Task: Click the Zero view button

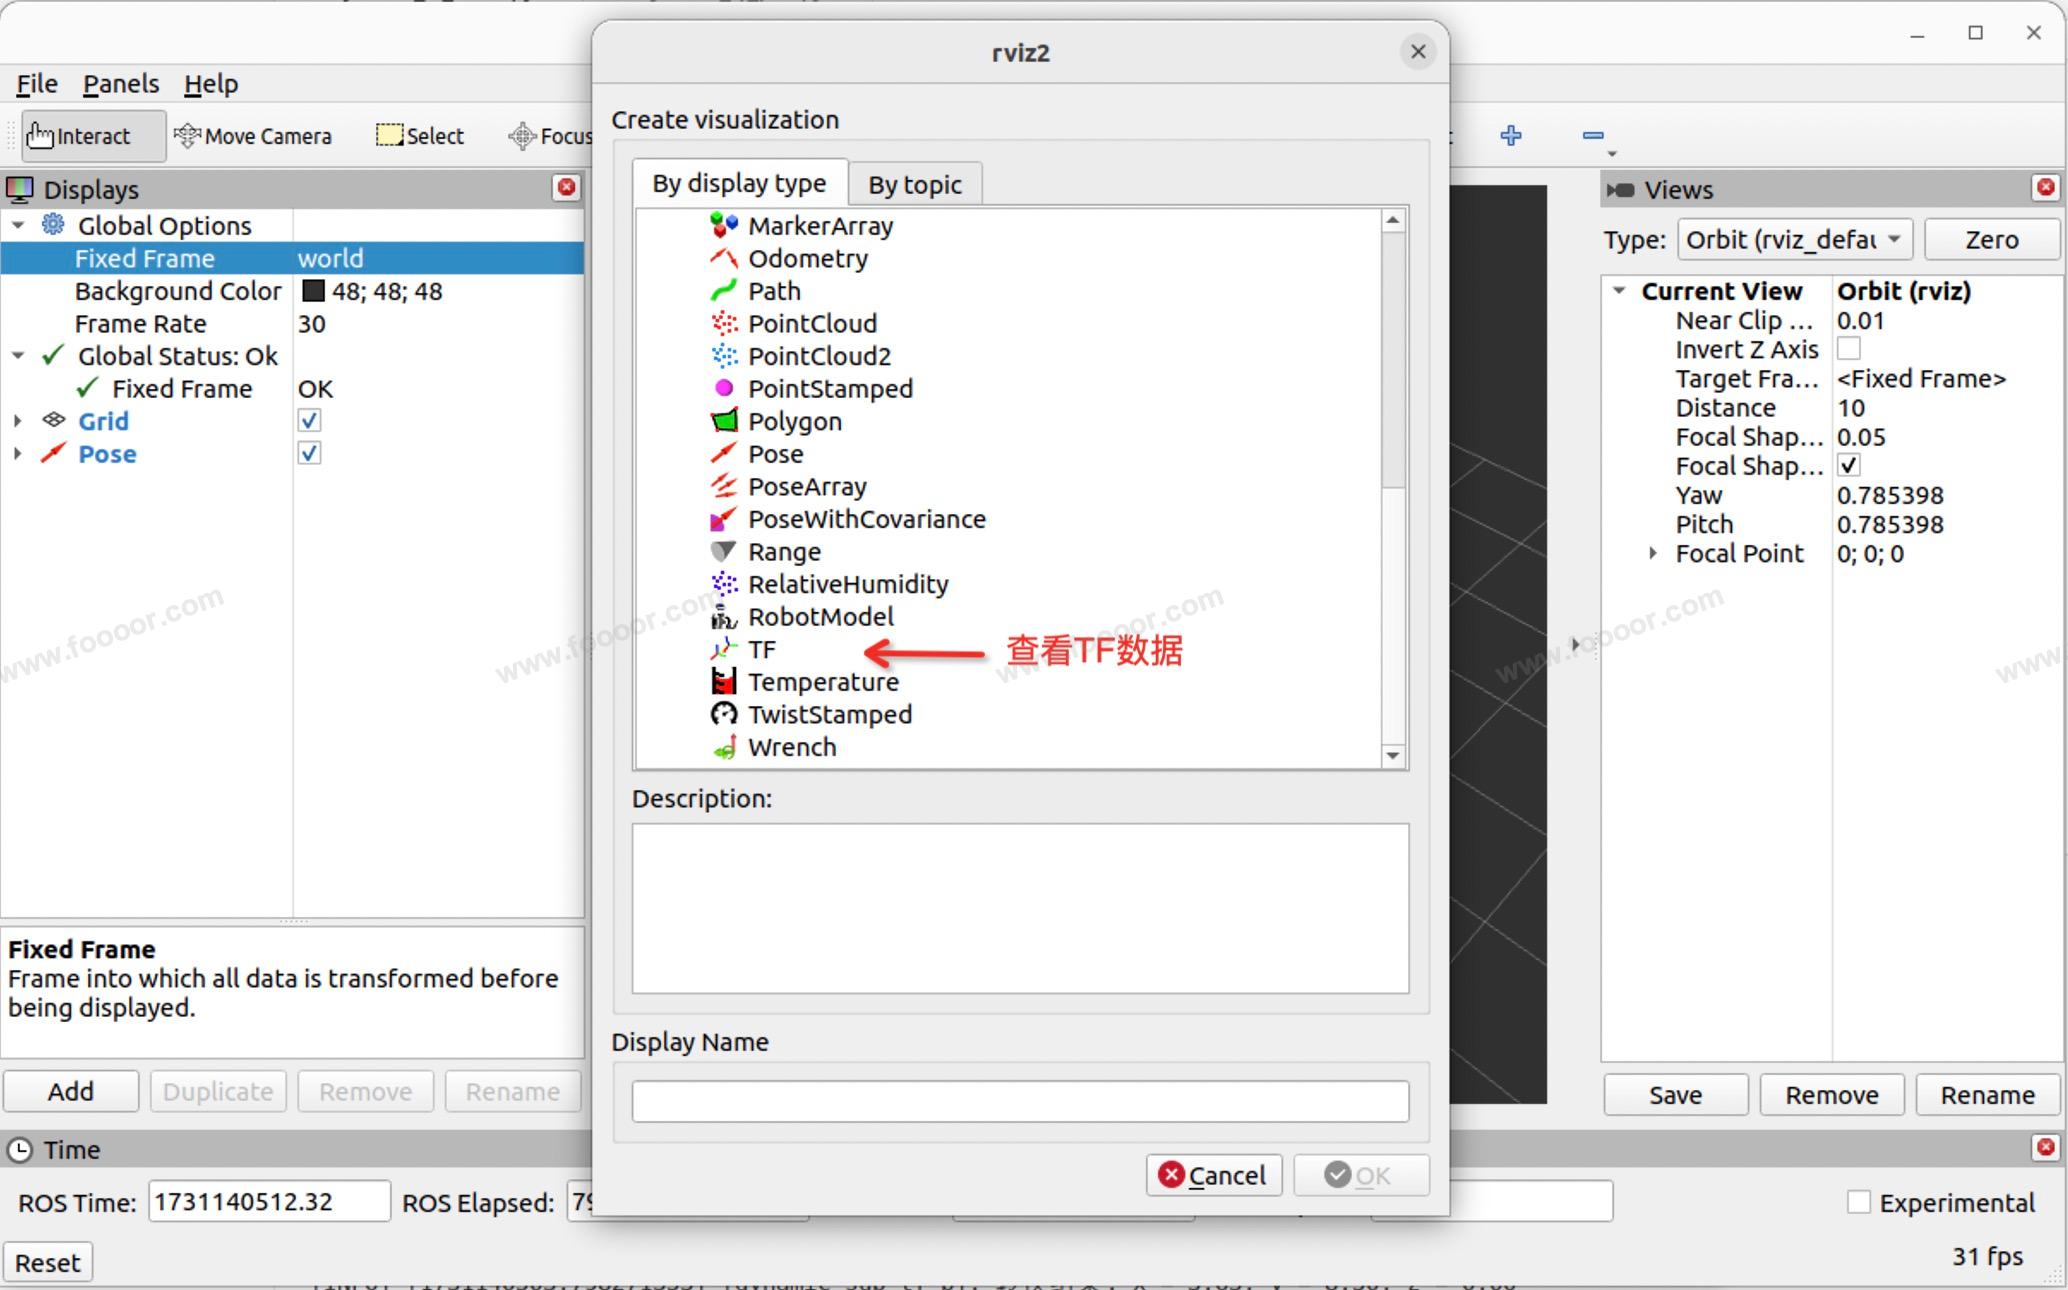Action: (x=1990, y=240)
